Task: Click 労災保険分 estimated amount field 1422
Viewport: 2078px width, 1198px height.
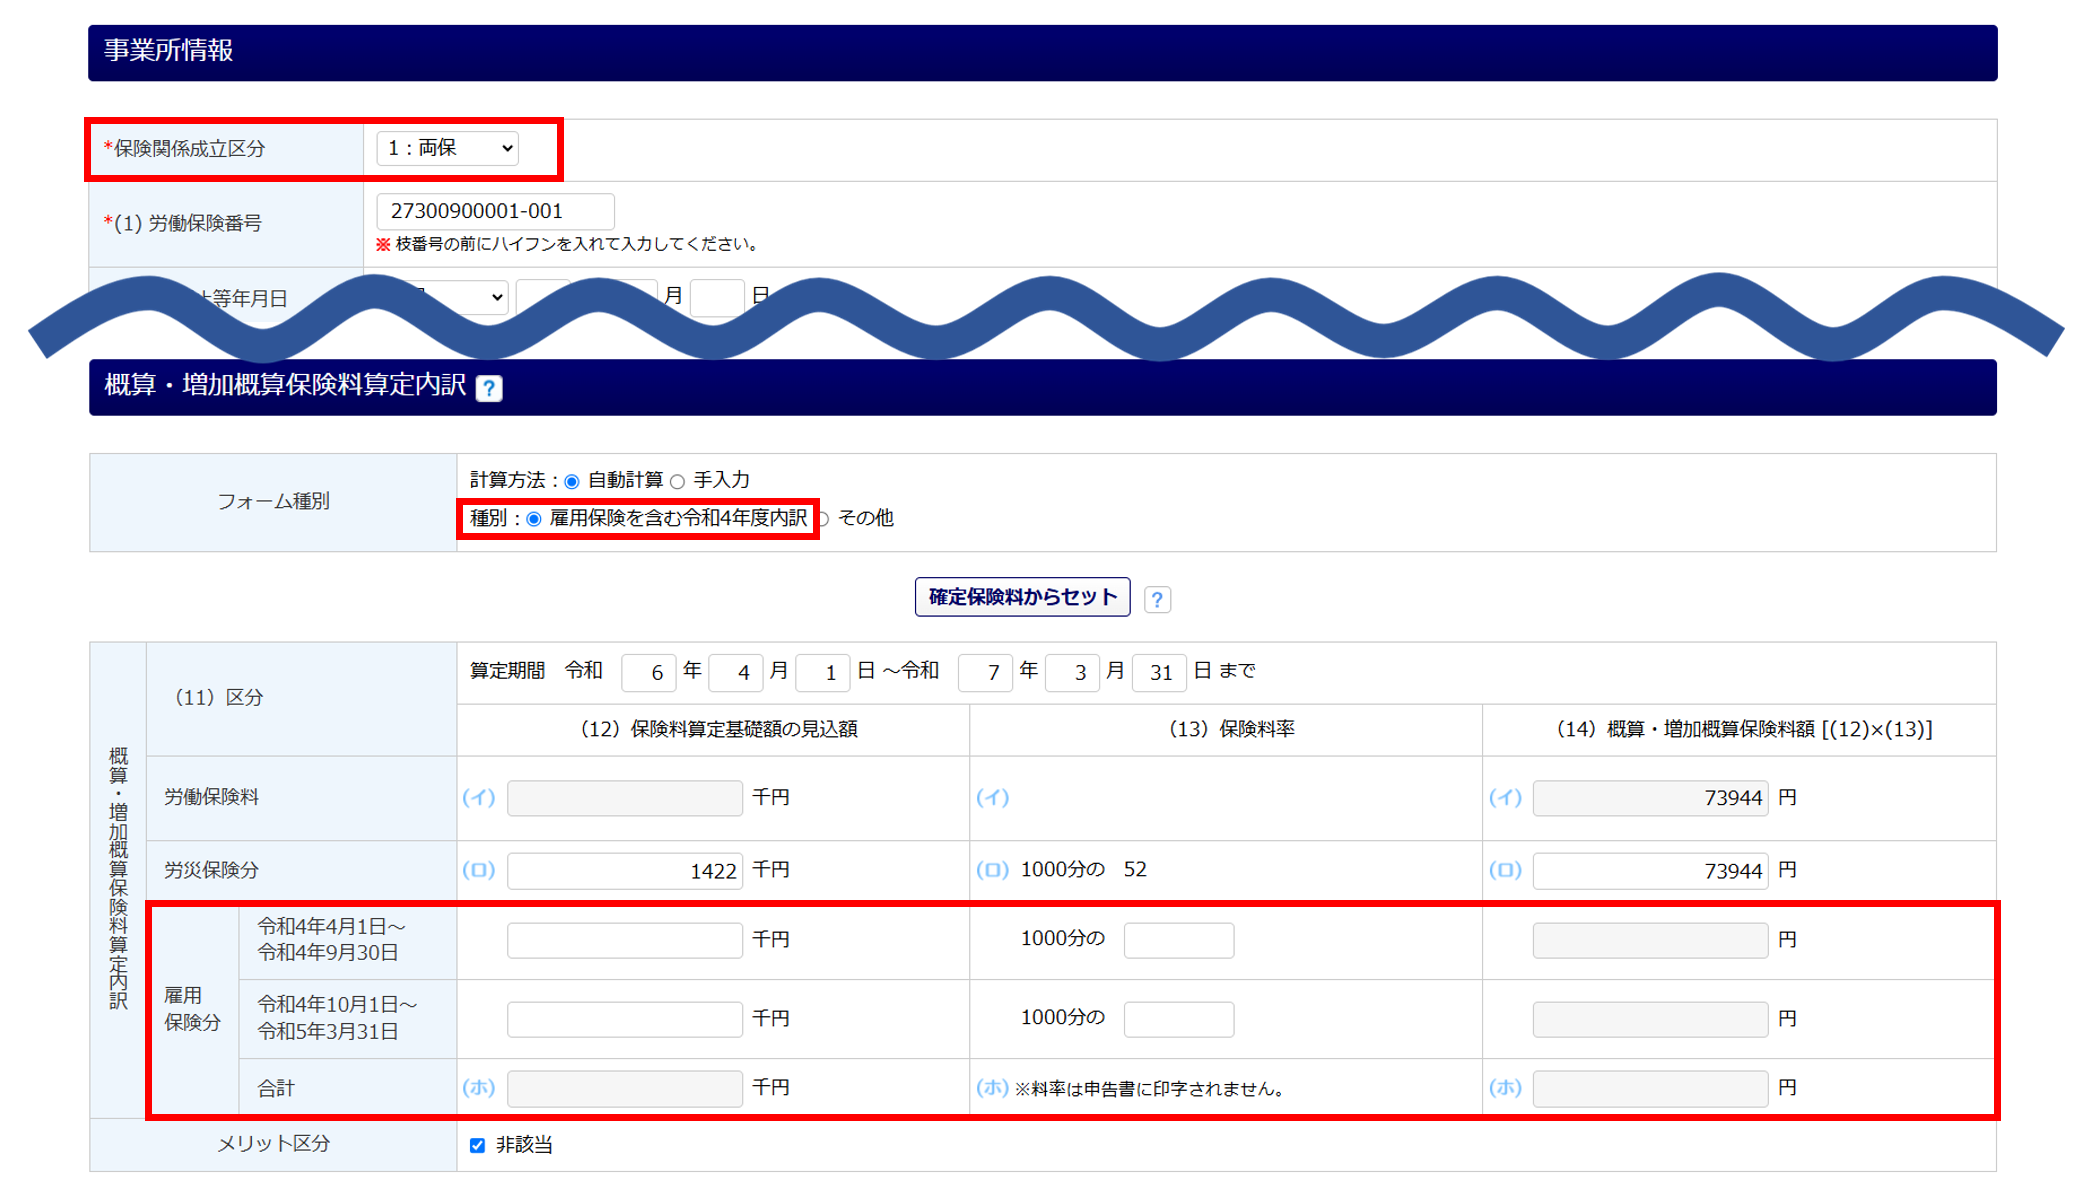Action: pos(624,871)
